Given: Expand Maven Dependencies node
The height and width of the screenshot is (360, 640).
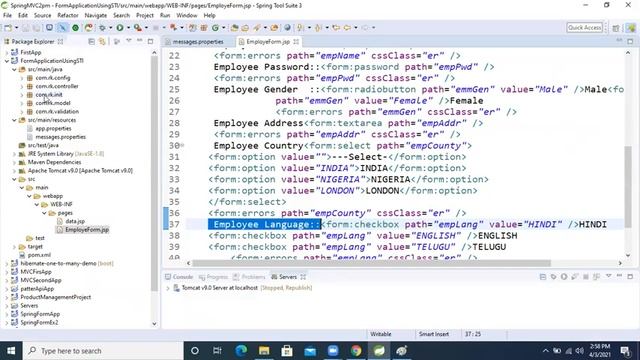Looking at the screenshot, I should click(x=14, y=162).
